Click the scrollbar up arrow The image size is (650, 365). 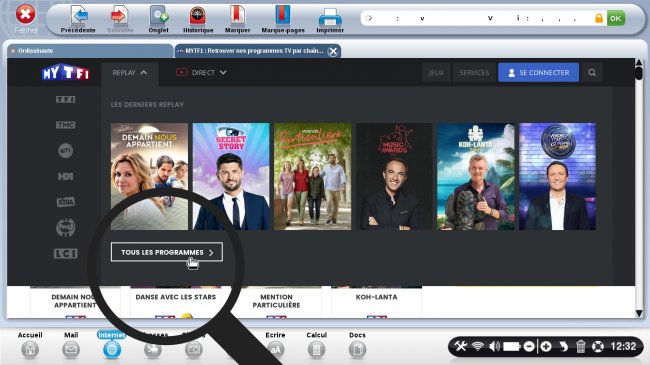click(x=639, y=63)
